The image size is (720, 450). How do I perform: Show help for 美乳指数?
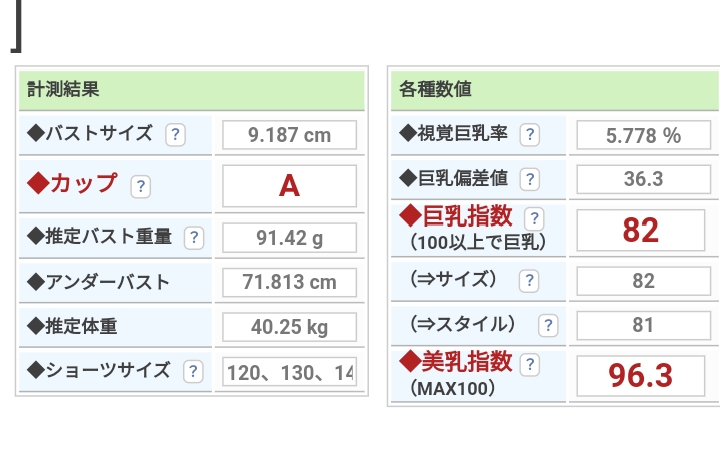tap(530, 364)
